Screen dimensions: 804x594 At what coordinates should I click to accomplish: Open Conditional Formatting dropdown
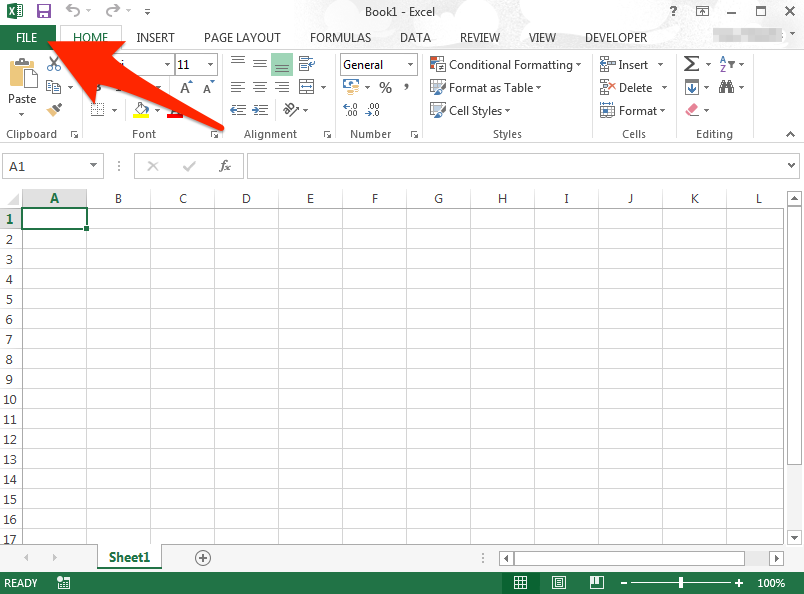pos(506,65)
